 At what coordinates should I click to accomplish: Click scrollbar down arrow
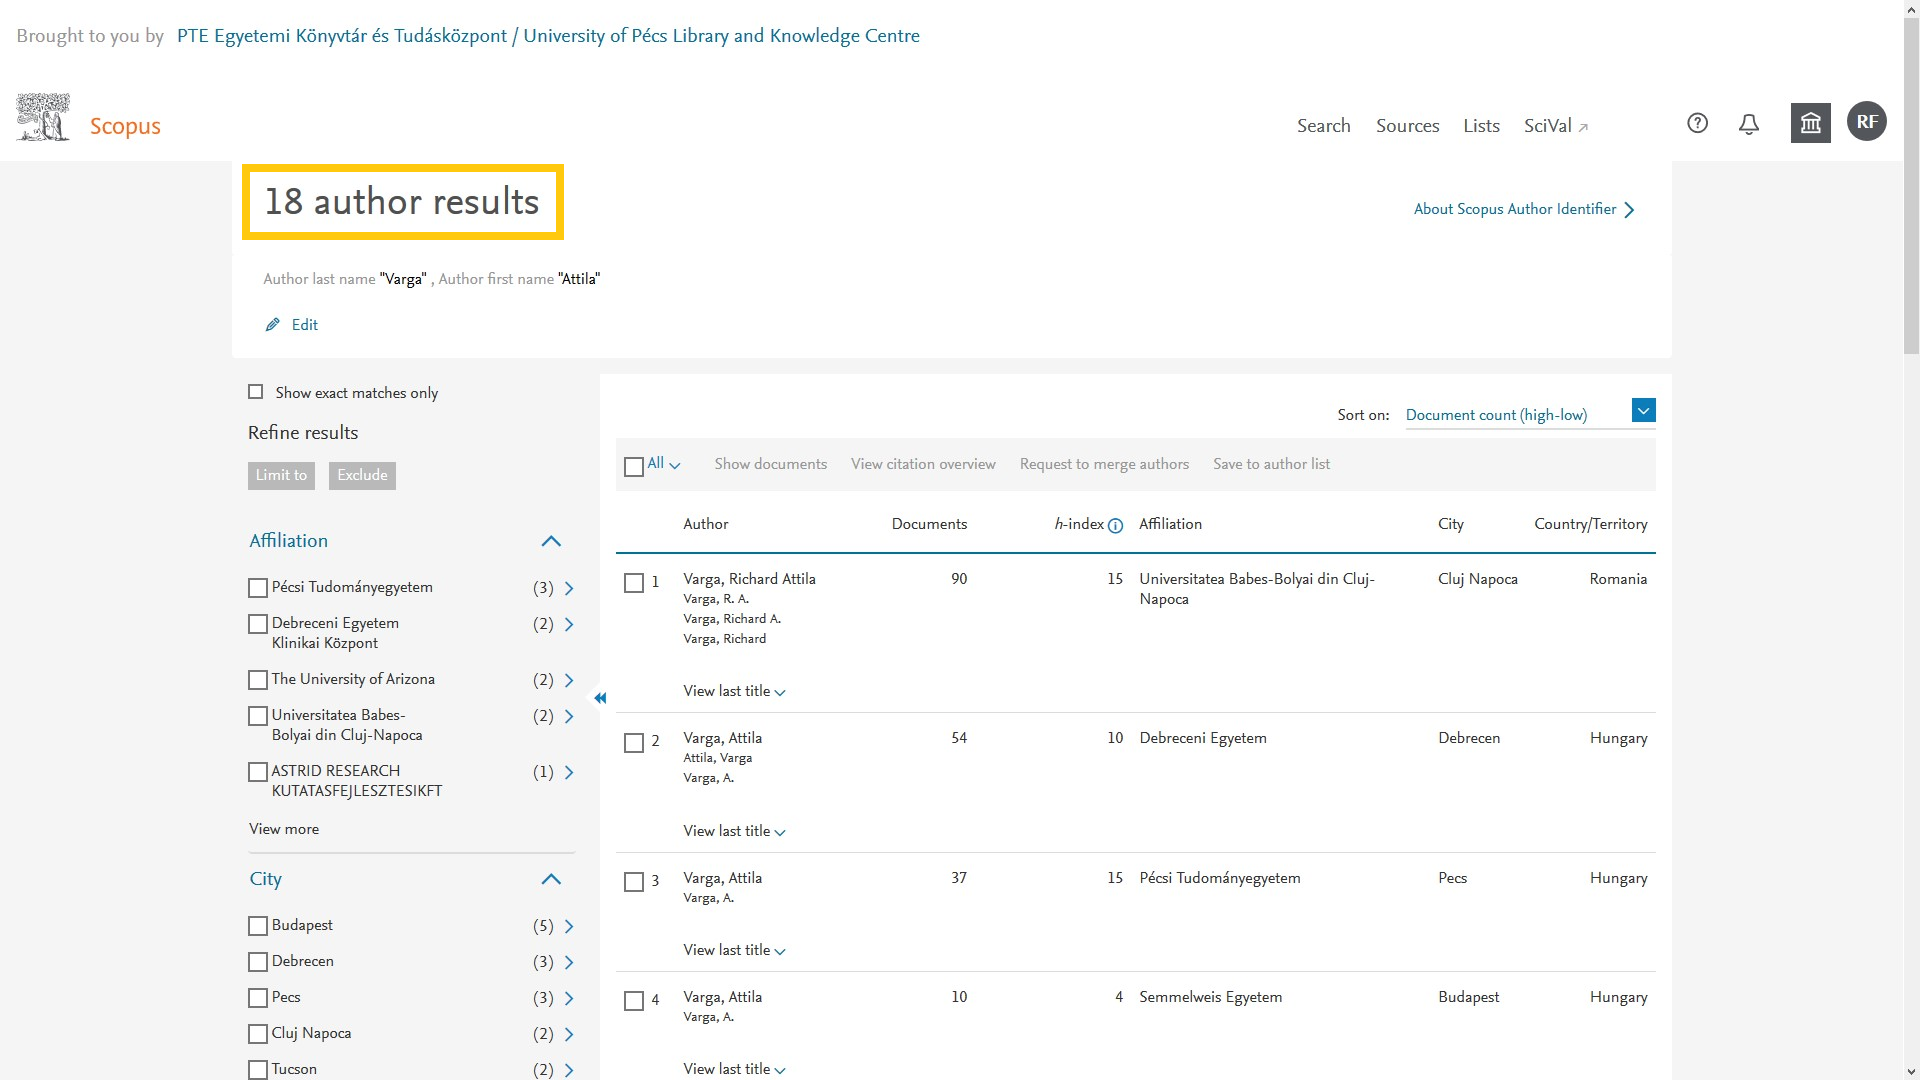click(1911, 1072)
